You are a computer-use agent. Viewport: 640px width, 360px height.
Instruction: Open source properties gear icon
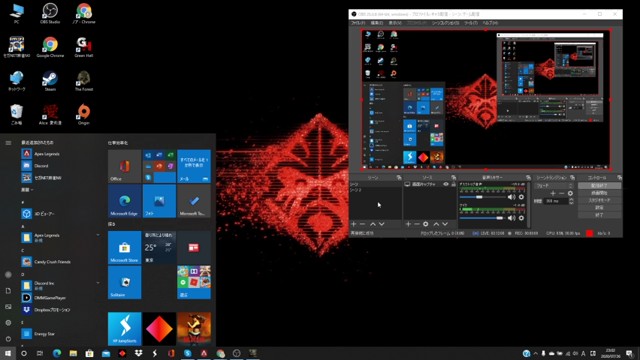[x=426, y=224]
